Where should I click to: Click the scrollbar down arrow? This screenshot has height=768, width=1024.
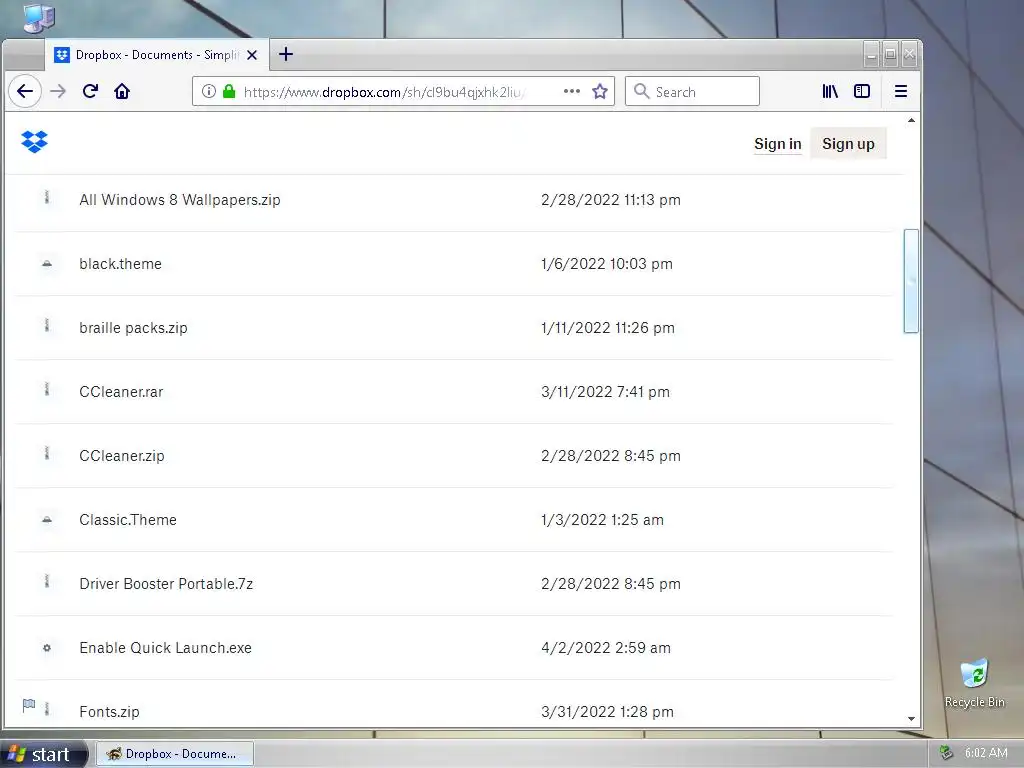tap(911, 719)
